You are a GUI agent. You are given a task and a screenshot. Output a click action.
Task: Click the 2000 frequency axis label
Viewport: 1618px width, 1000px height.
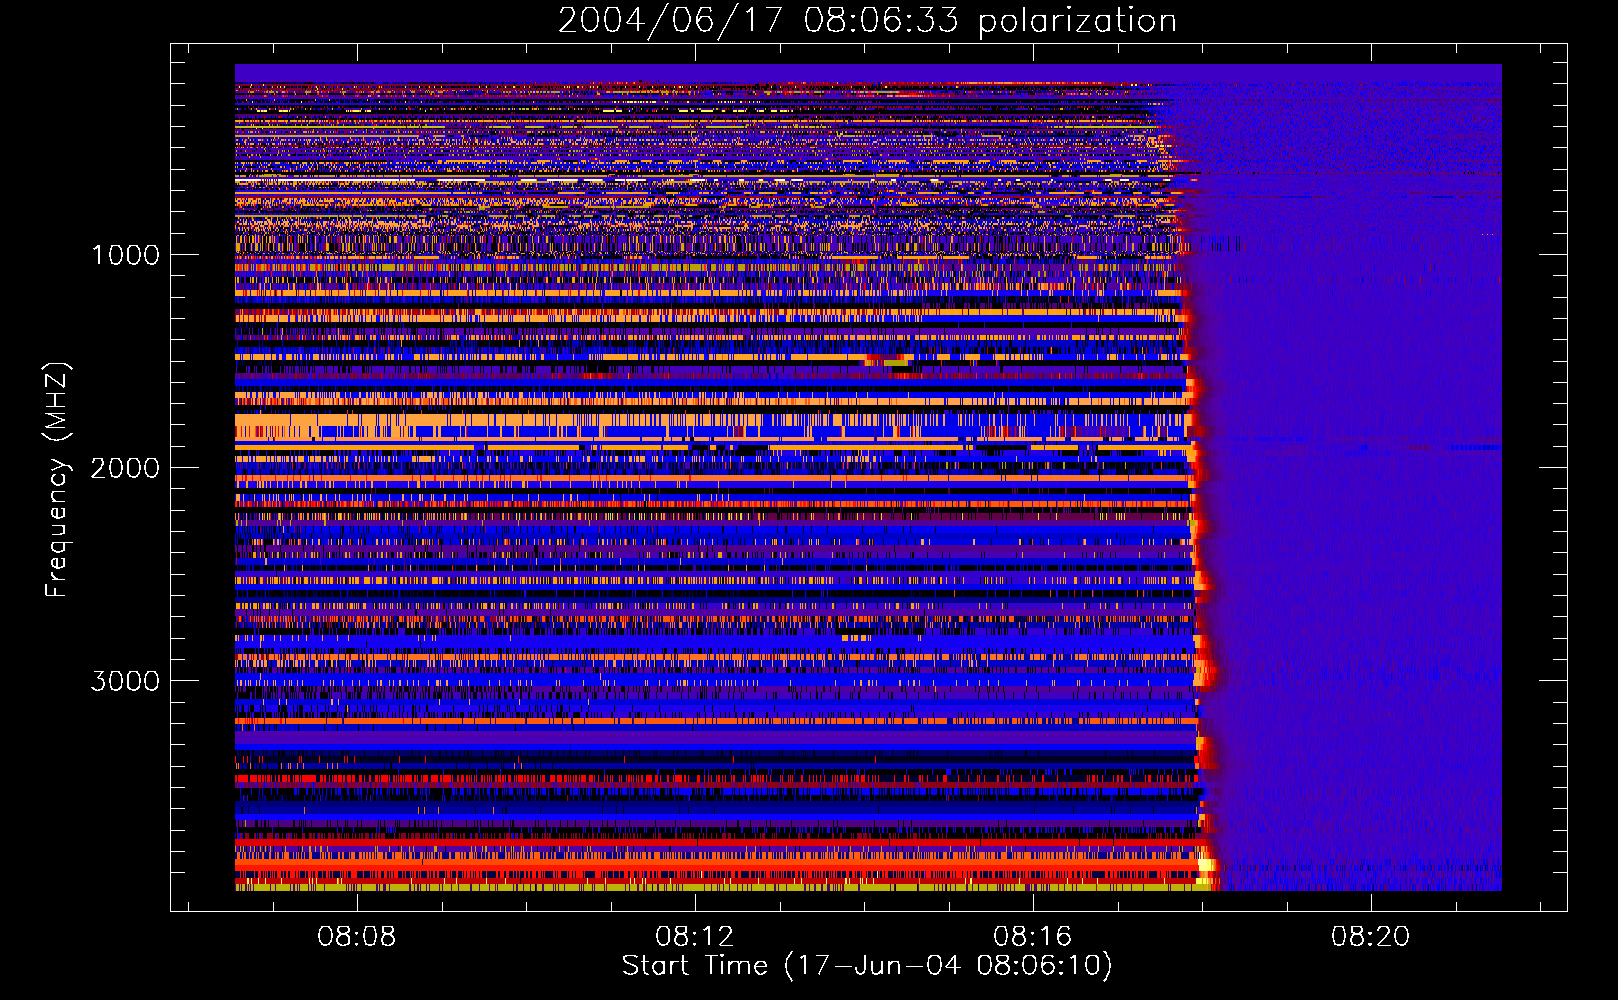point(125,468)
